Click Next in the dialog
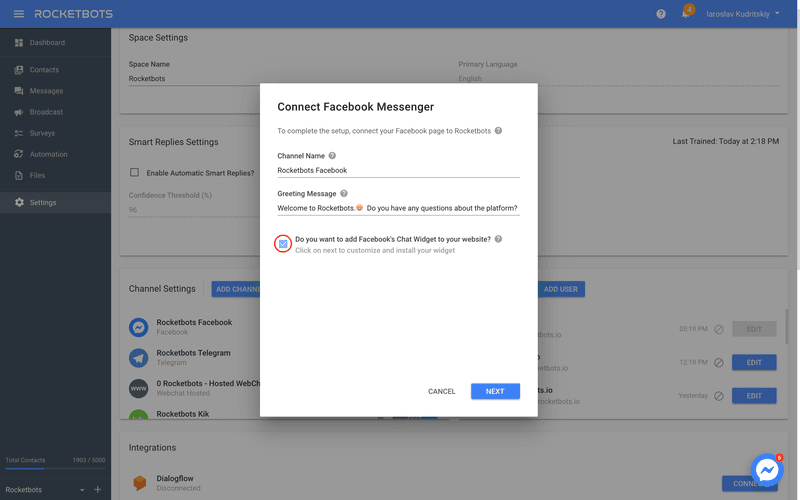 [x=495, y=391]
